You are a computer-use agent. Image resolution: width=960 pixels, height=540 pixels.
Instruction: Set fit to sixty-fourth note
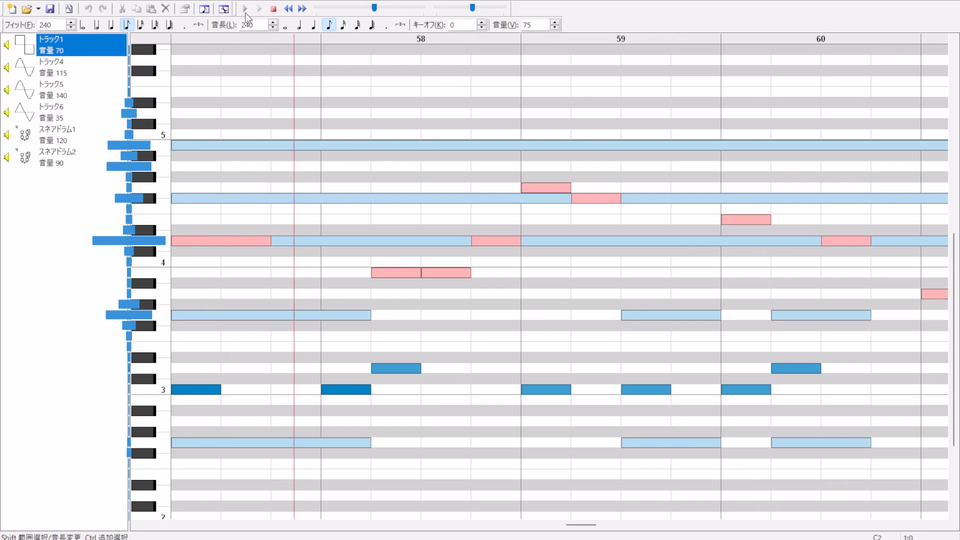(x=170, y=24)
